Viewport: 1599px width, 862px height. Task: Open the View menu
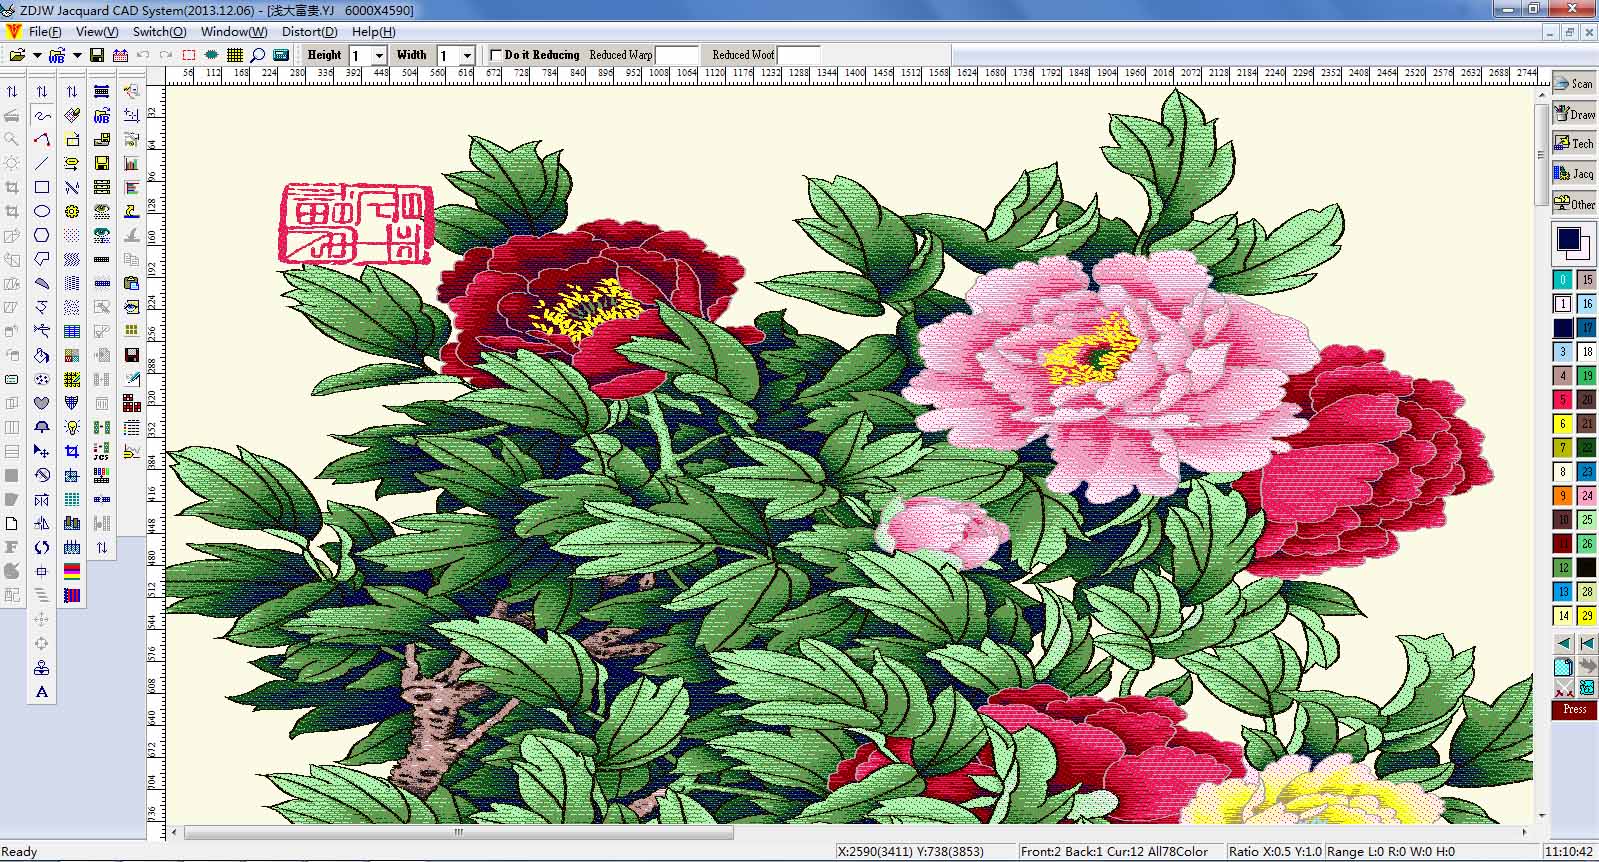pos(97,32)
